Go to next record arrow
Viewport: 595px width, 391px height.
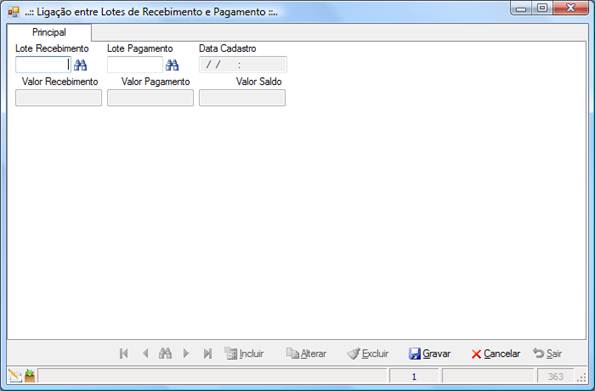coord(186,353)
